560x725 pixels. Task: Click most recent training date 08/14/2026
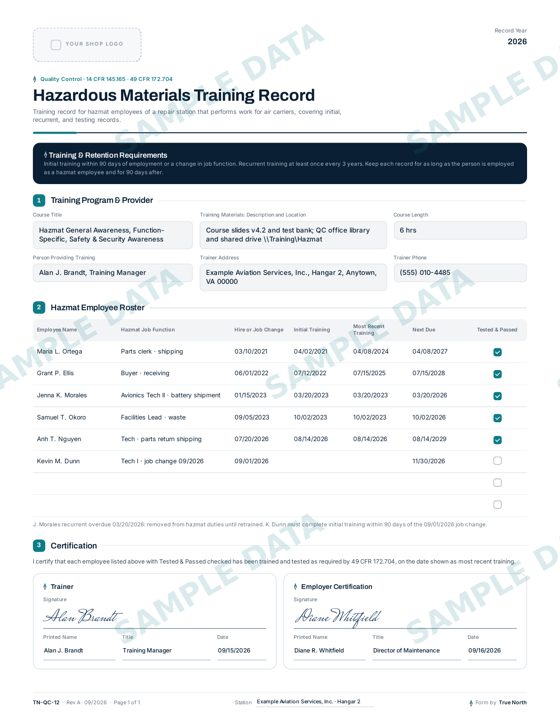coord(370,439)
